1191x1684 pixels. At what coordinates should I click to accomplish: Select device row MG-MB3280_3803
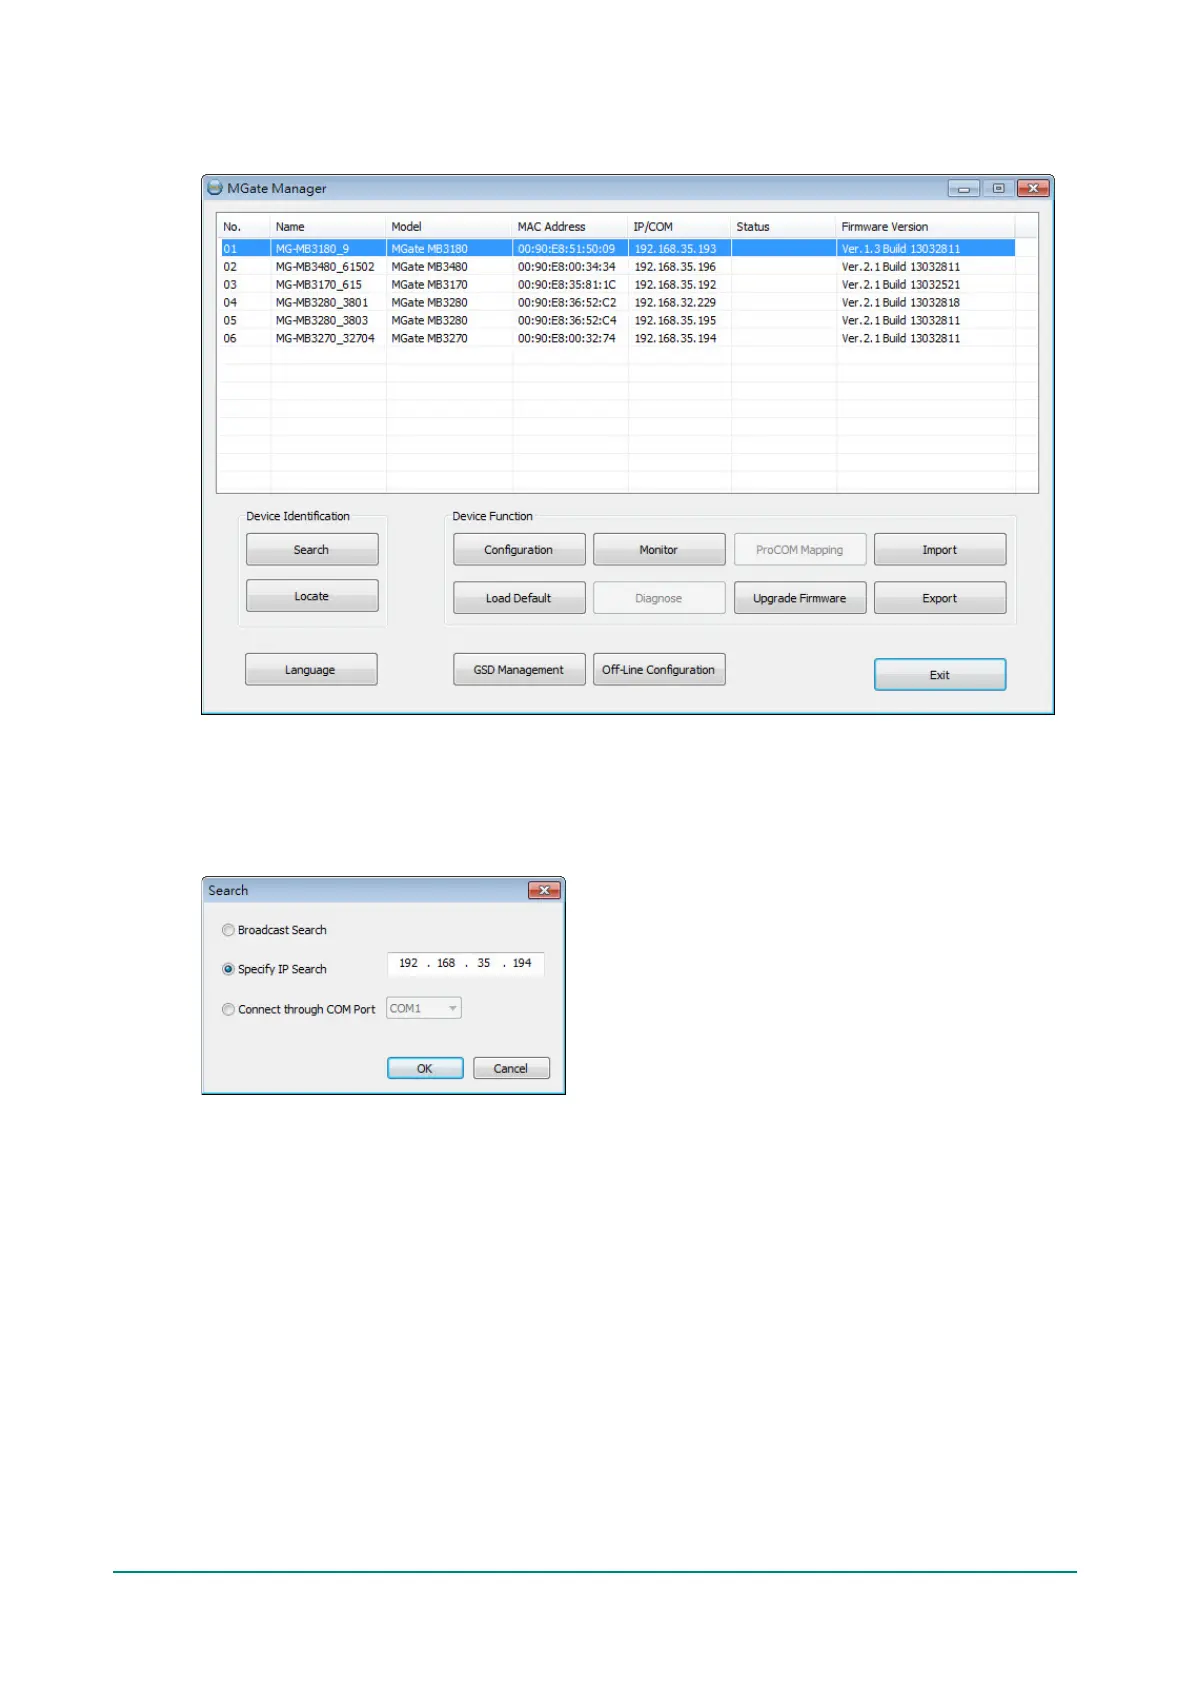618,321
